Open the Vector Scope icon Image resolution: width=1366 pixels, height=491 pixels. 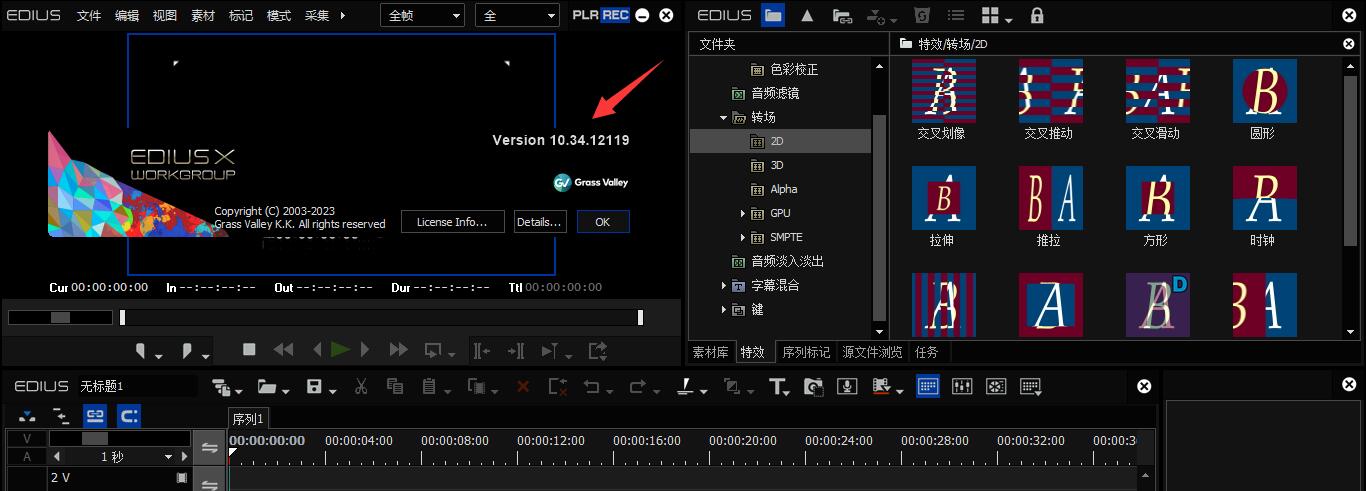996,386
